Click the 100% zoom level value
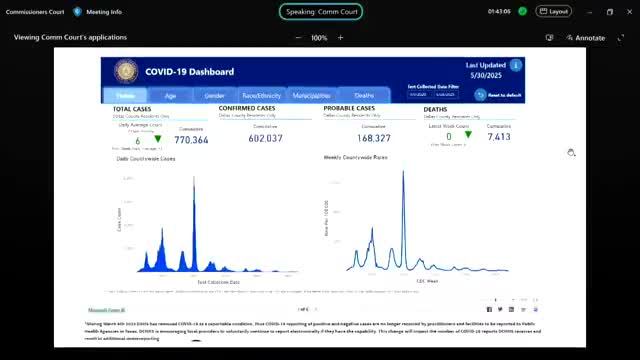Viewport: 640px width, 360px height. click(319, 38)
